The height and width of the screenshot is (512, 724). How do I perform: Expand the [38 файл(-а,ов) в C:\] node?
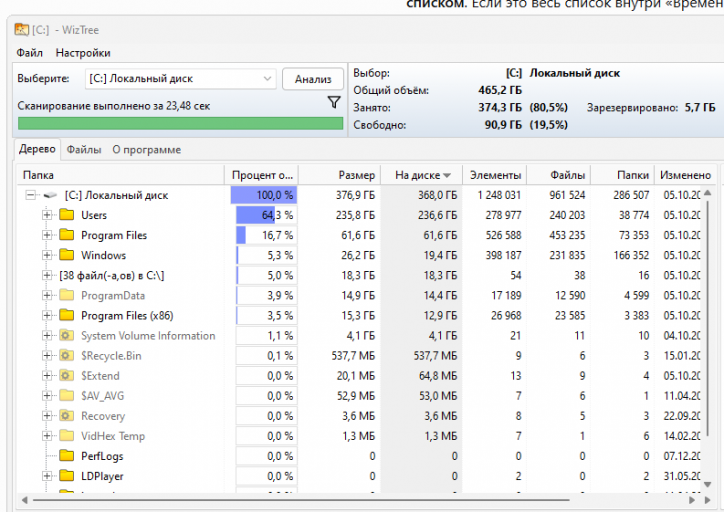coord(47,275)
